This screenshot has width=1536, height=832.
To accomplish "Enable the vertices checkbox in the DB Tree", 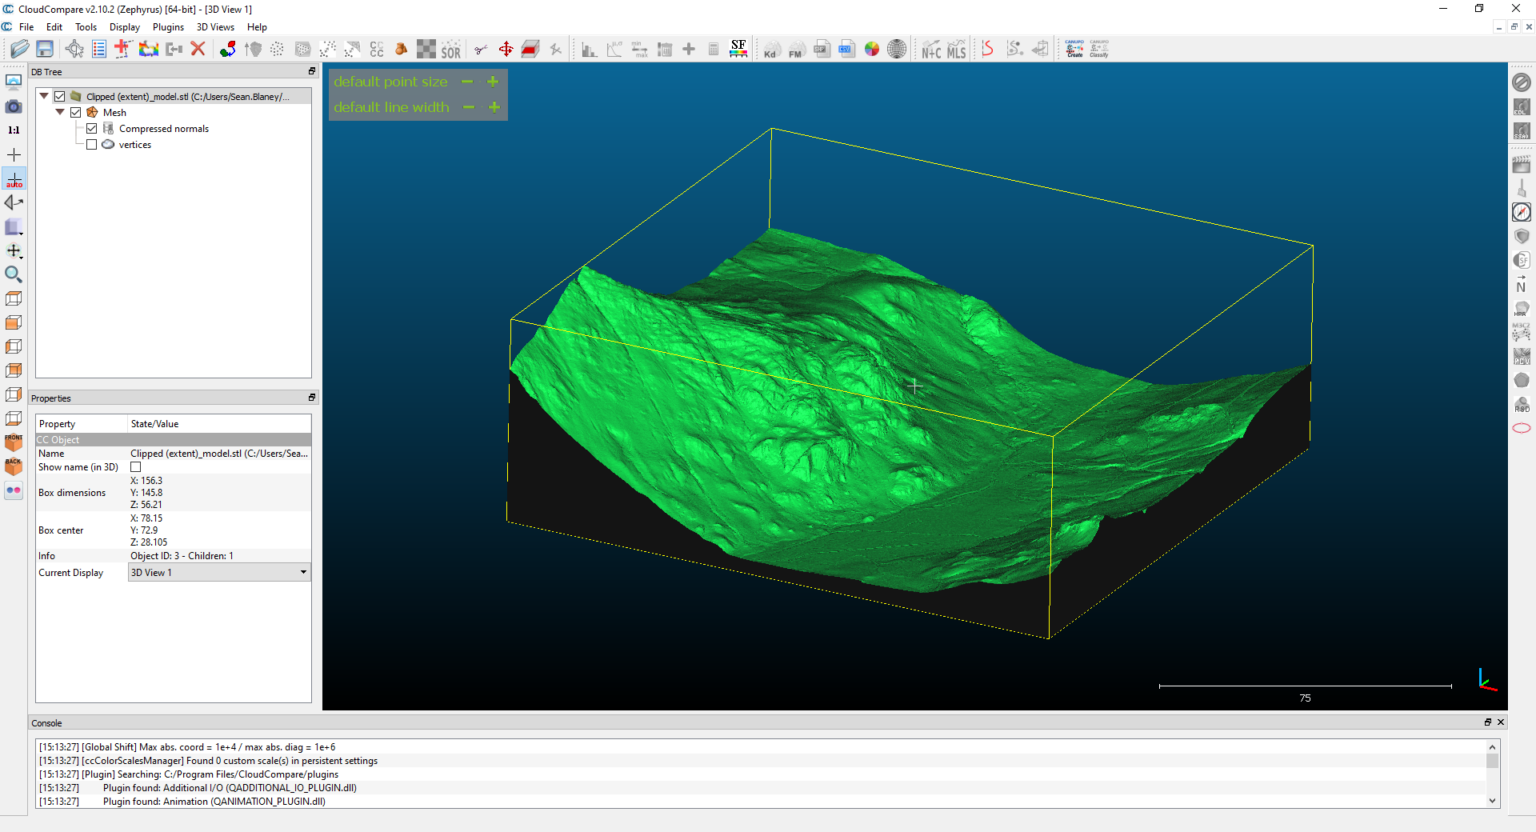I will (91, 144).
